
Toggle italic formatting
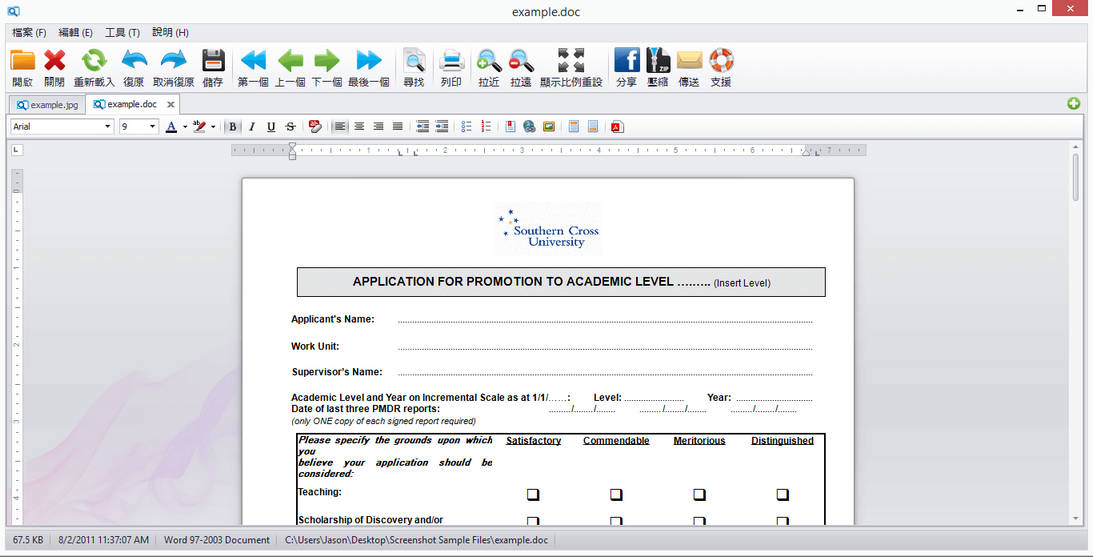point(252,126)
